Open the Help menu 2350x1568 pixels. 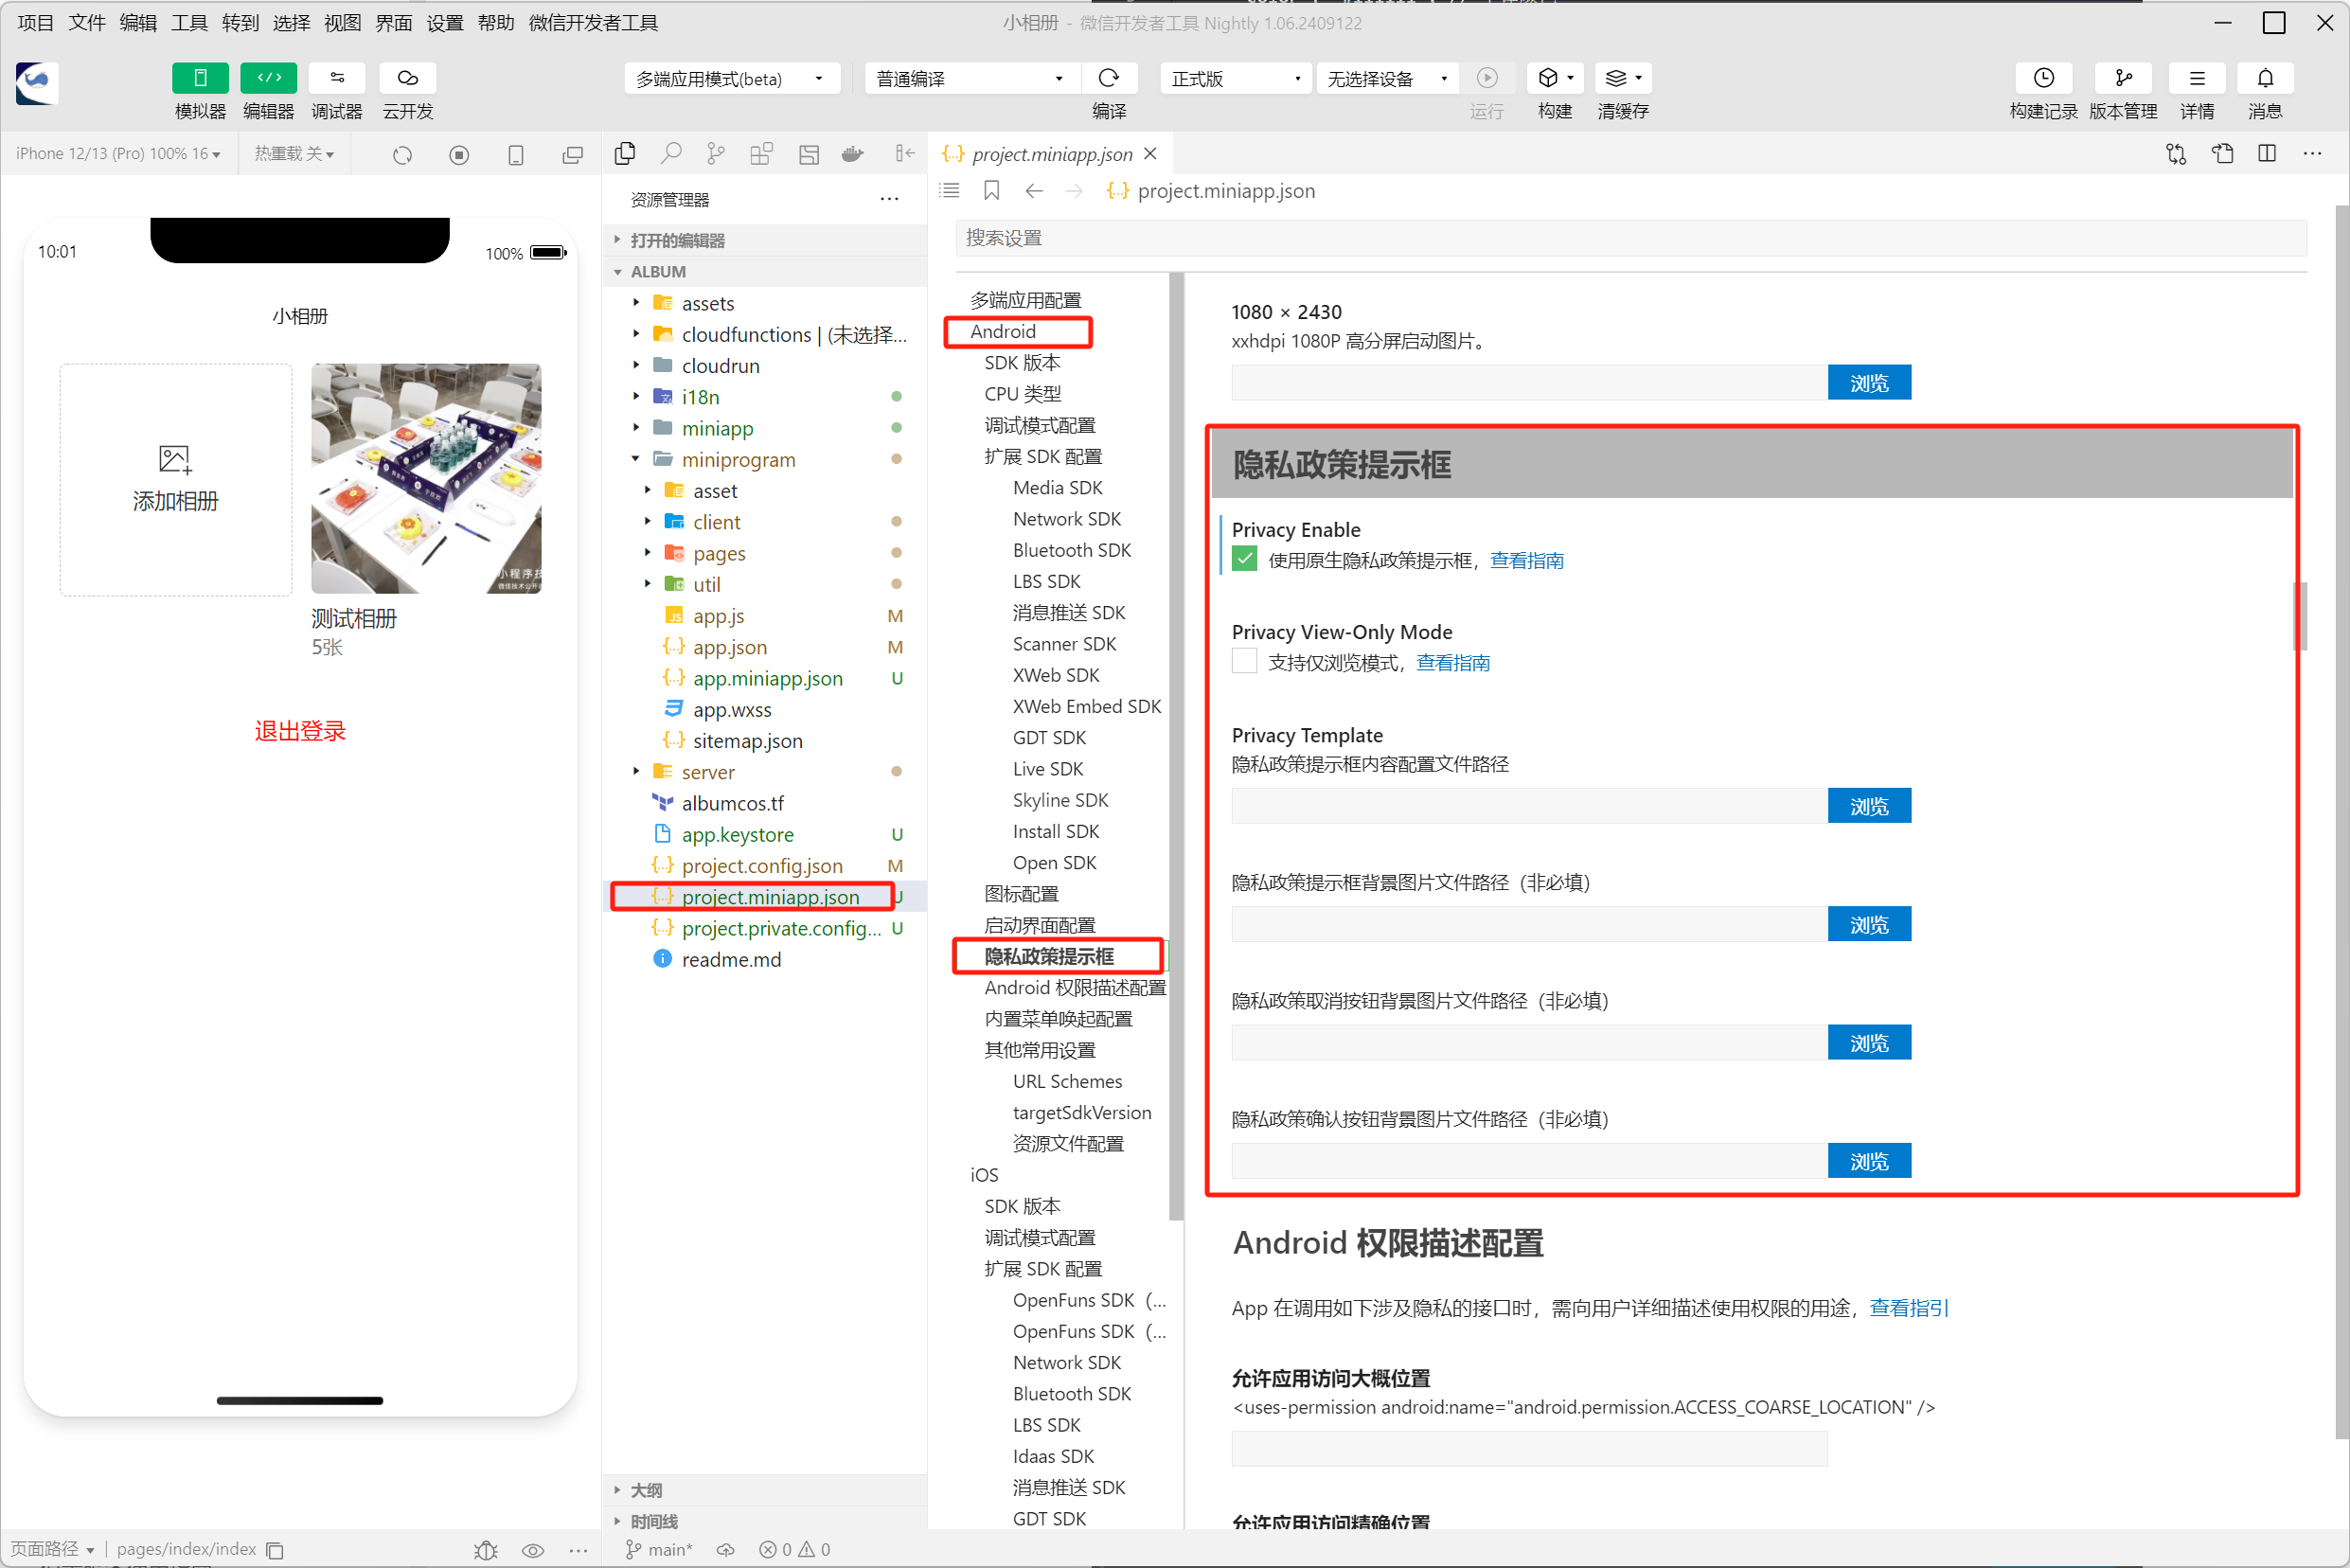pyautogui.click(x=496, y=23)
